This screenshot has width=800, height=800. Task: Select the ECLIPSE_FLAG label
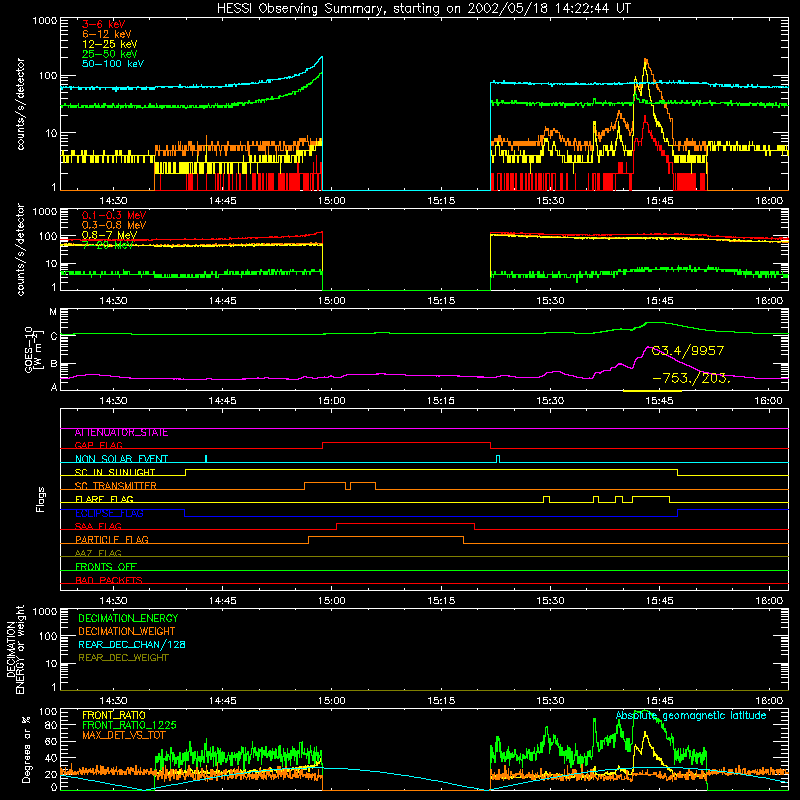pos(109,513)
